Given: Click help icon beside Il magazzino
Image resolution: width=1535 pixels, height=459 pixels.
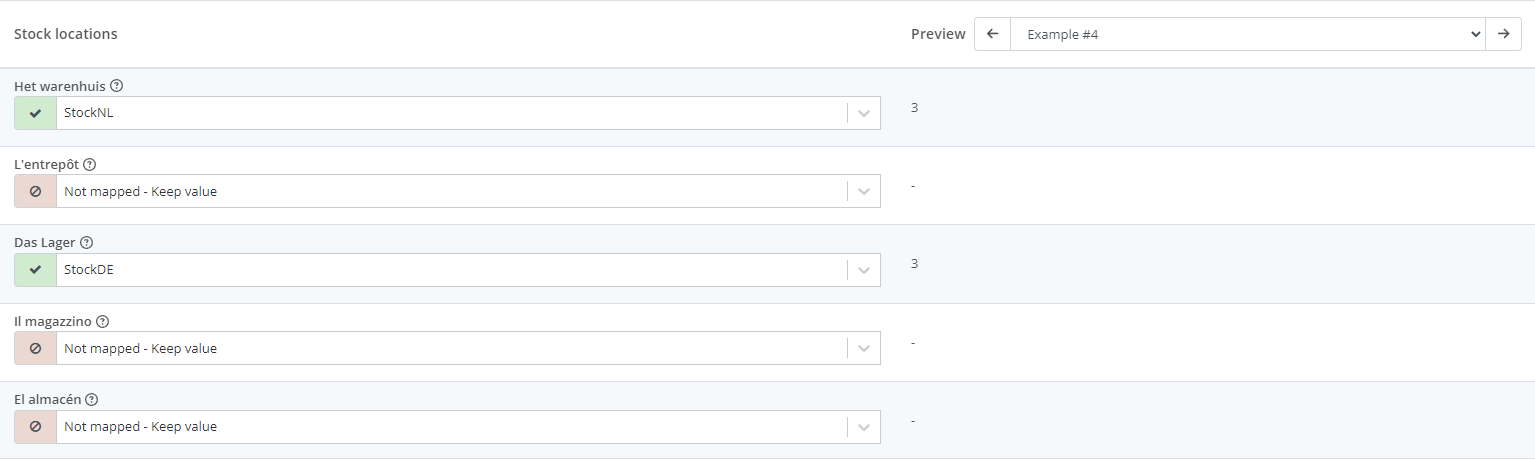Looking at the screenshot, I should tap(102, 322).
